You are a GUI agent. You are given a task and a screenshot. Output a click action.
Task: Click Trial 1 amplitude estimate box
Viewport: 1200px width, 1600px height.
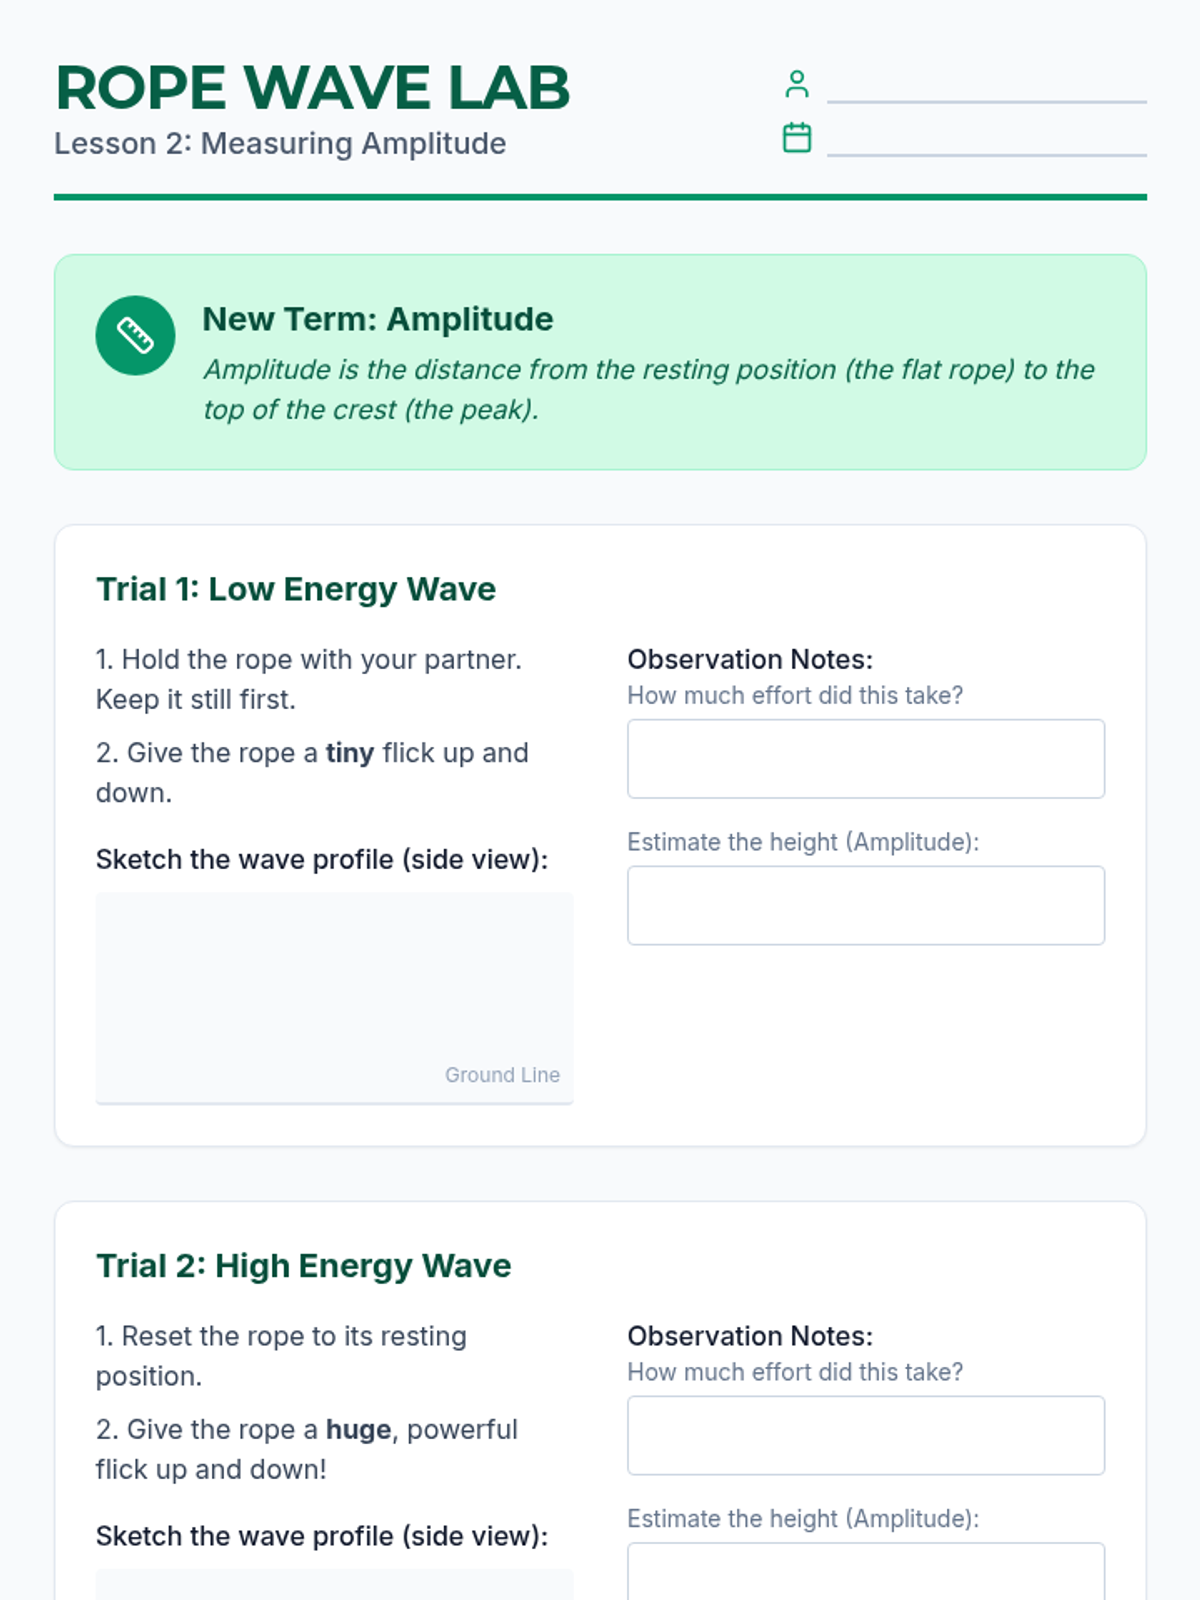pos(865,905)
